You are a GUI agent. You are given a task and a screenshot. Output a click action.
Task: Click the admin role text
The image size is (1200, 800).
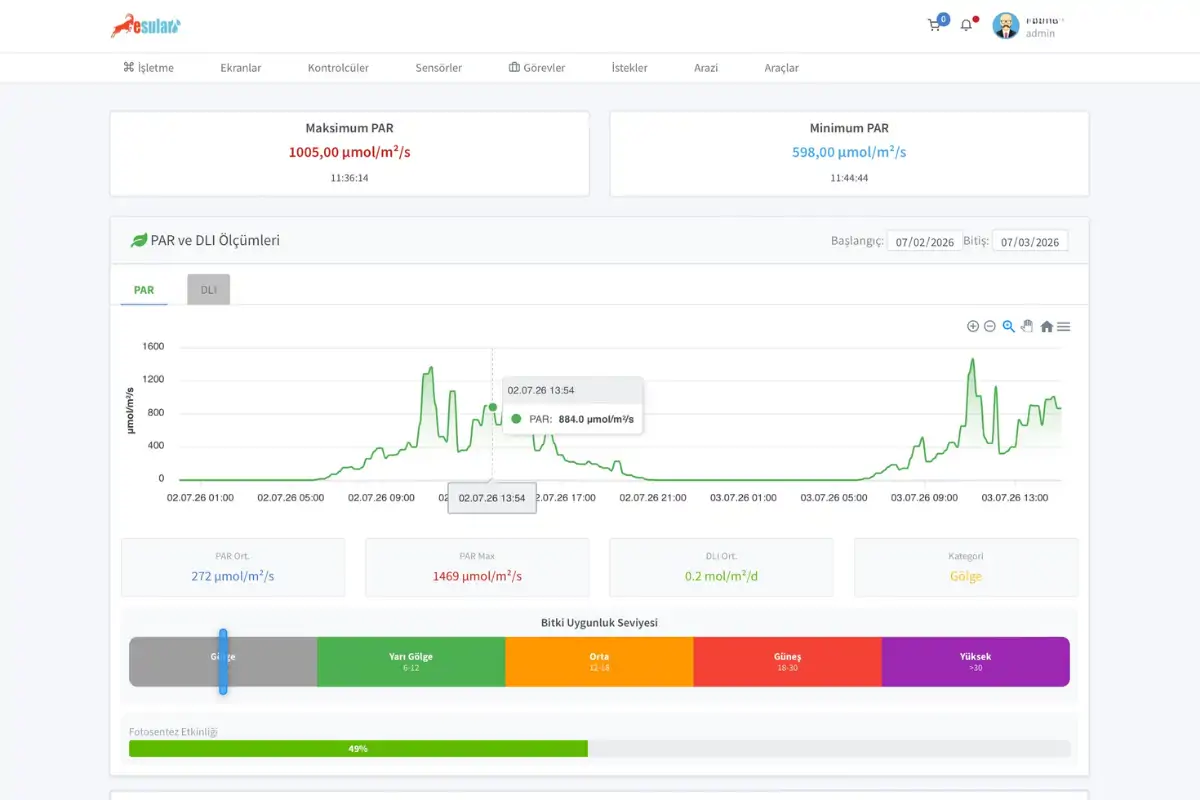pos(1040,33)
